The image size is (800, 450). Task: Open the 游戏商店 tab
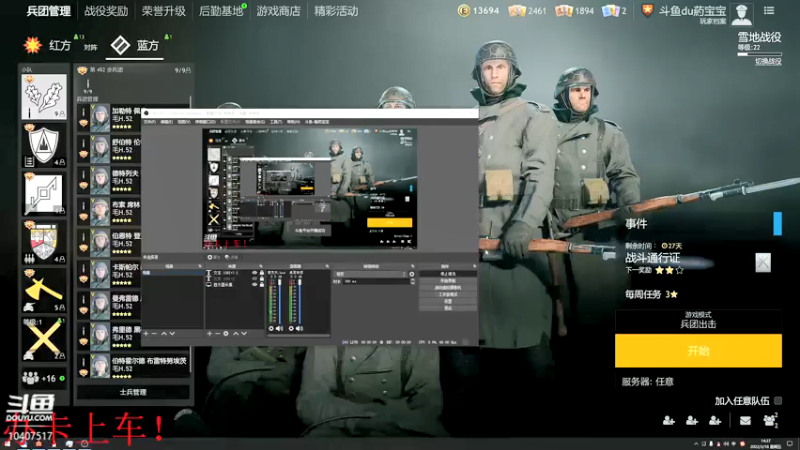(x=279, y=11)
